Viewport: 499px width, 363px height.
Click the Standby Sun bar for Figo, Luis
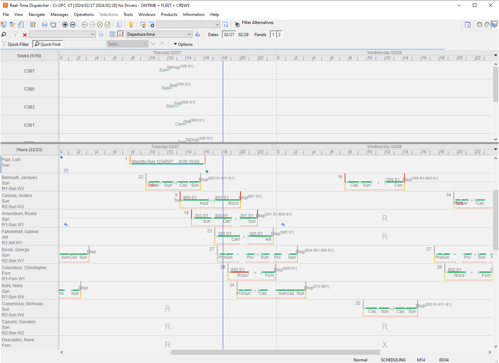point(167,162)
